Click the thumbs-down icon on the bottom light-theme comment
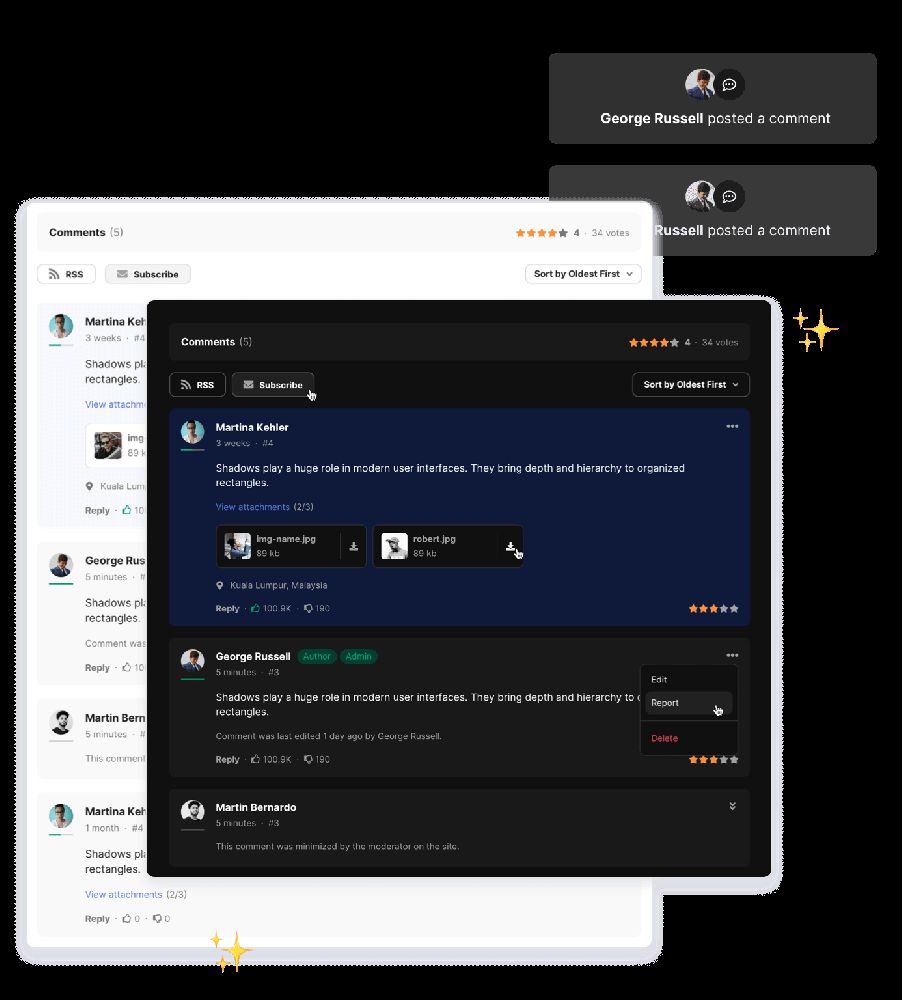The image size is (902, 1000). coord(157,918)
